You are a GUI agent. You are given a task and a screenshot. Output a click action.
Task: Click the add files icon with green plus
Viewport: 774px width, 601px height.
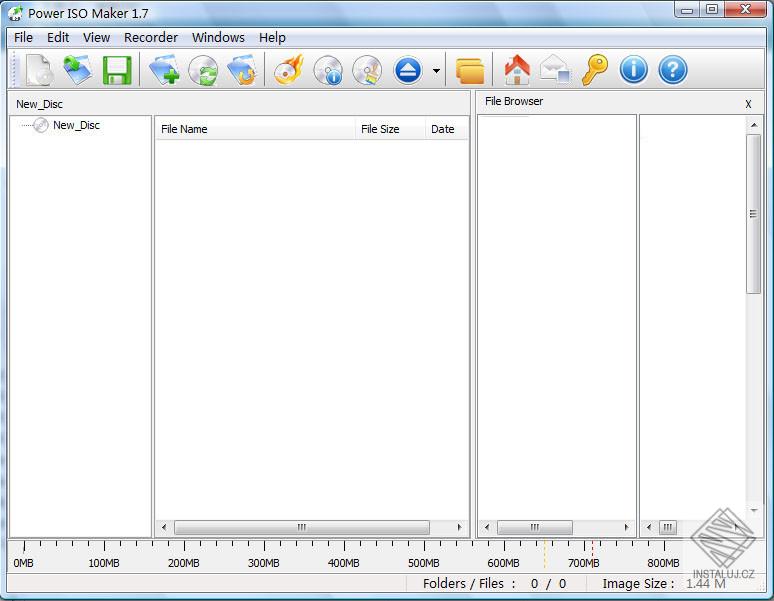pos(164,70)
